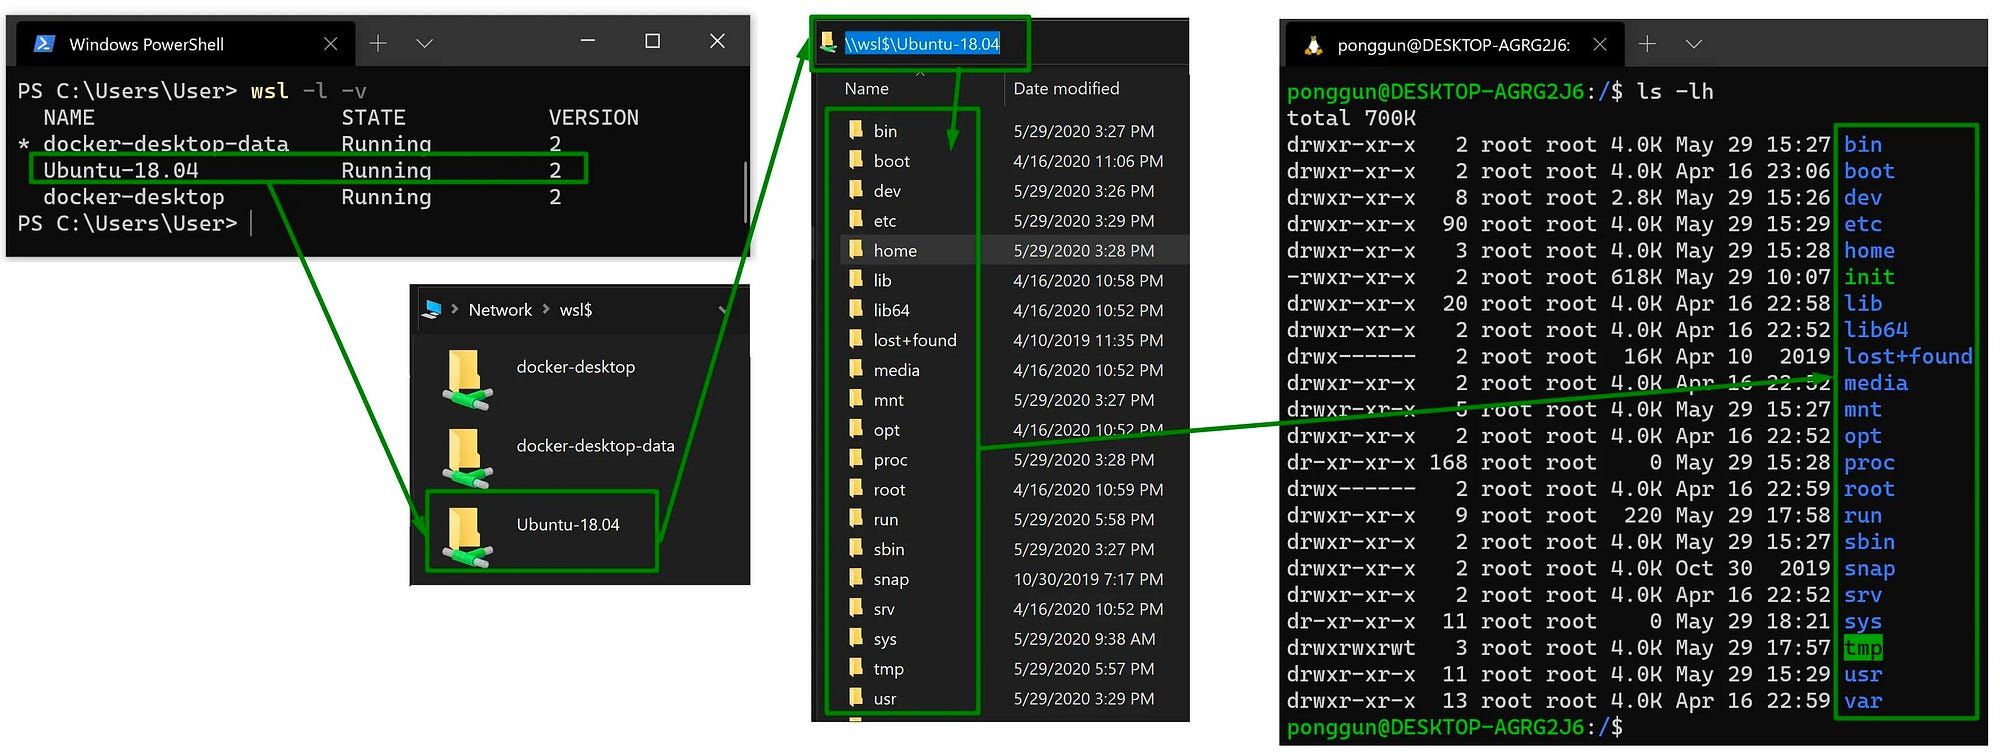Click the folder icon in the address bar
The image size is (2000, 756).
(828, 42)
